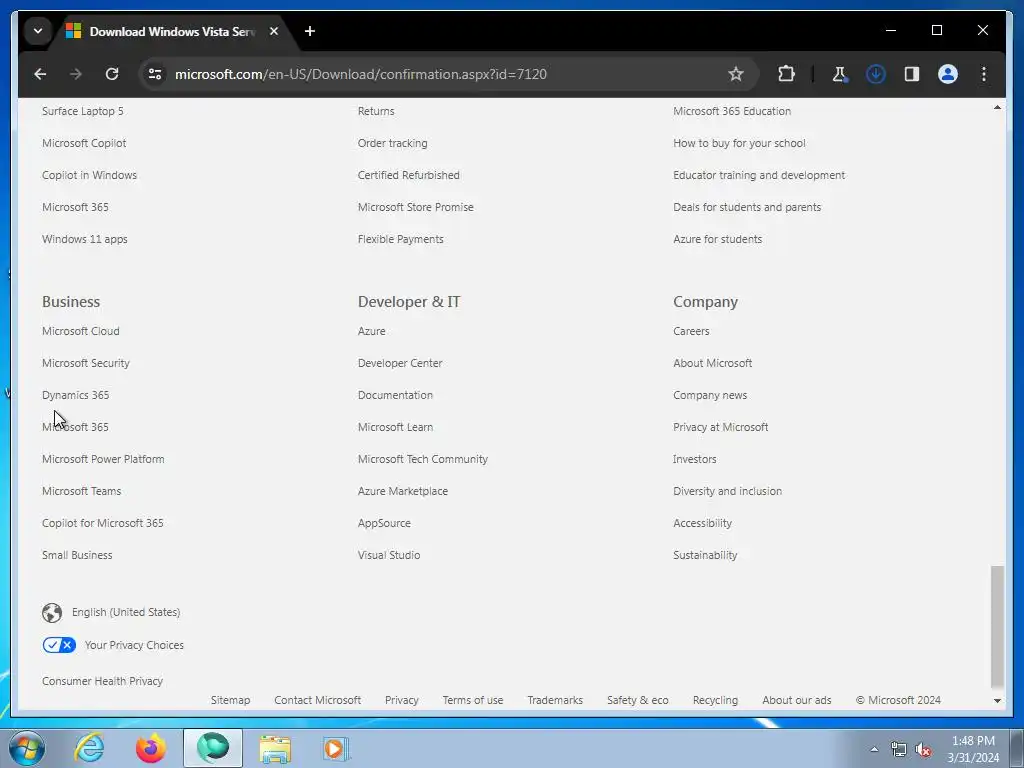Open the Consumer Health Privacy link

(103, 681)
